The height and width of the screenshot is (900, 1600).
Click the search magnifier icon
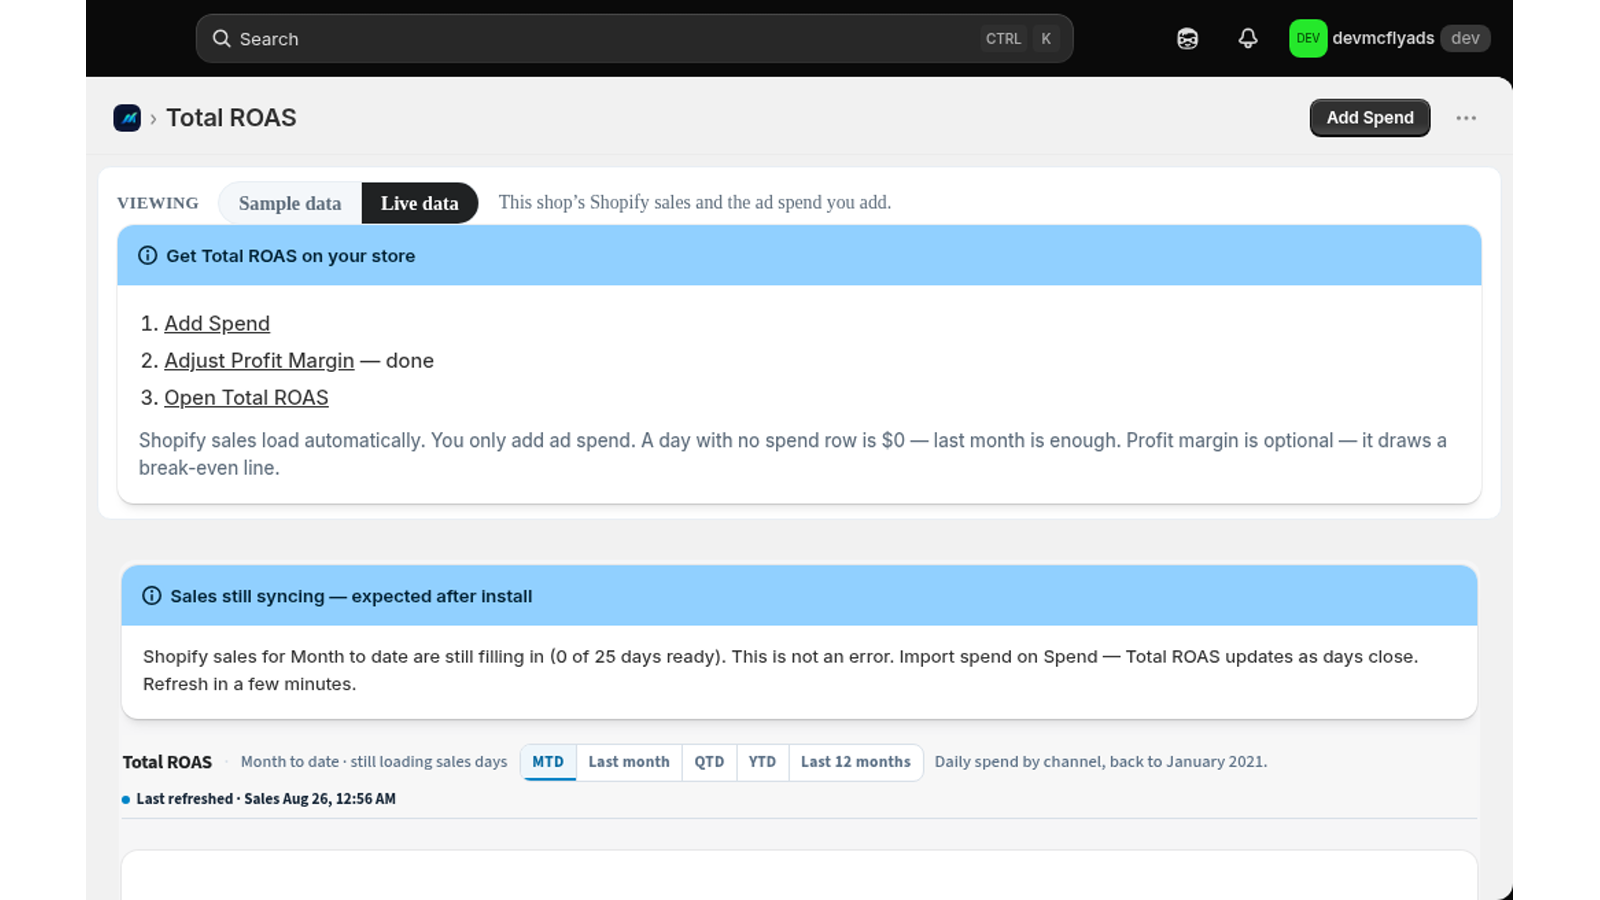pyautogui.click(x=221, y=38)
